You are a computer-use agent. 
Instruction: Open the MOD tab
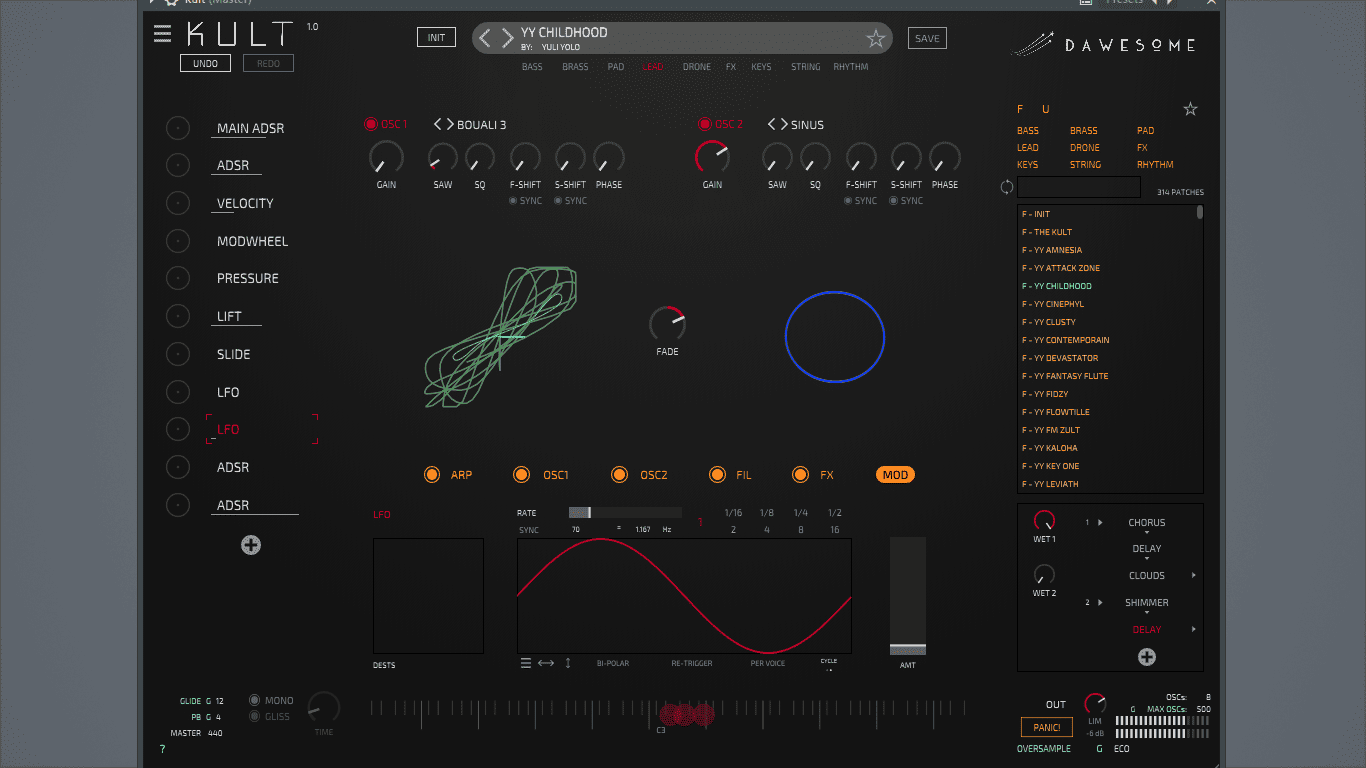(896, 475)
